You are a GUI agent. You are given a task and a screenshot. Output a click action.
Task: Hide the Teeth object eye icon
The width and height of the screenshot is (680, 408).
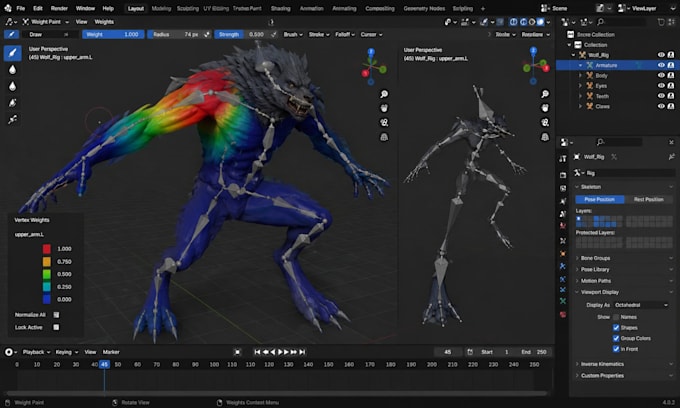[x=661, y=96]
